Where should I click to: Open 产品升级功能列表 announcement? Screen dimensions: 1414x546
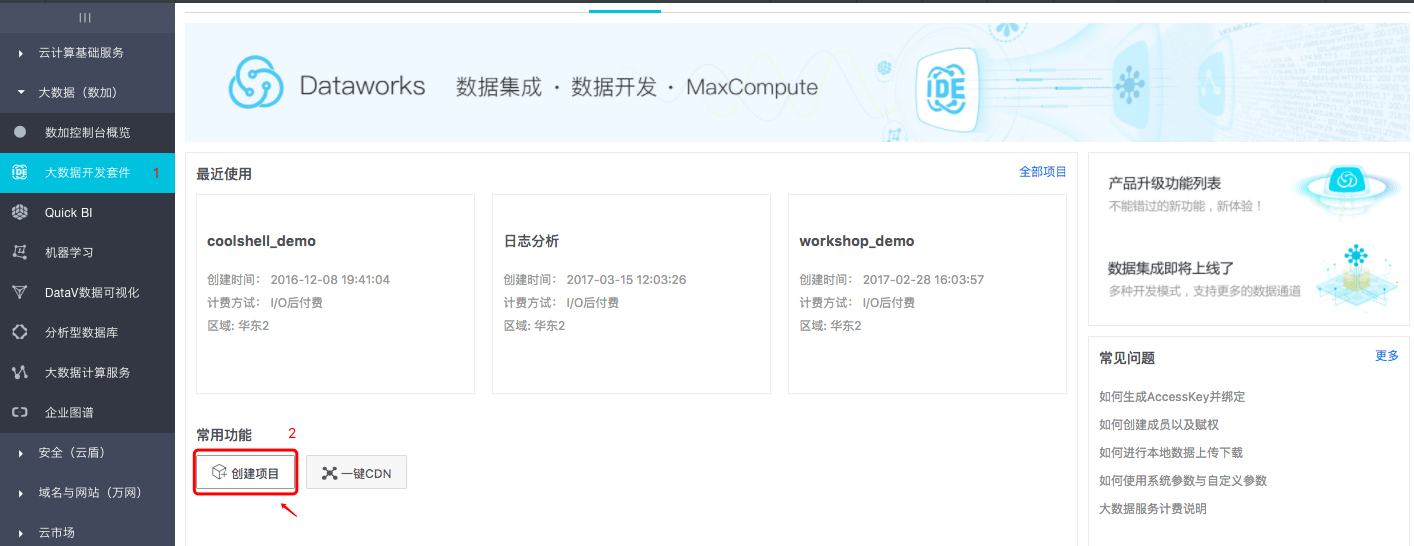(1165, 184)
